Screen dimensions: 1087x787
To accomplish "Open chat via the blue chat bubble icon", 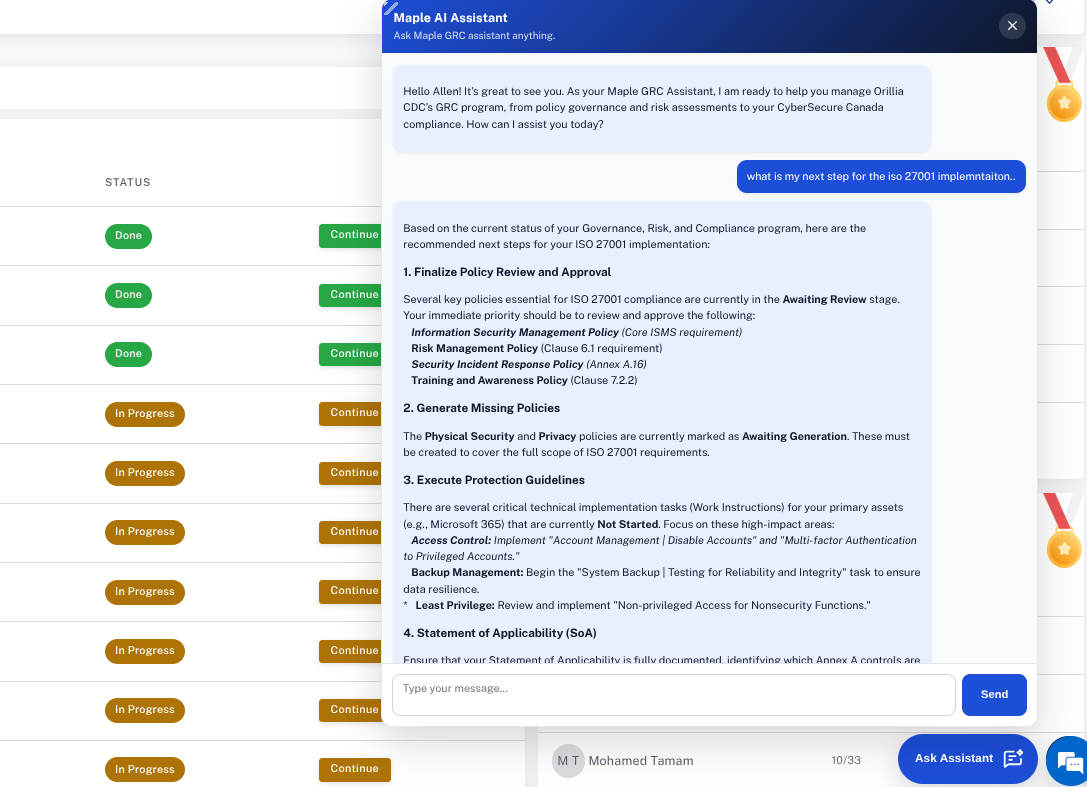I will click(x=1068, y=761).
